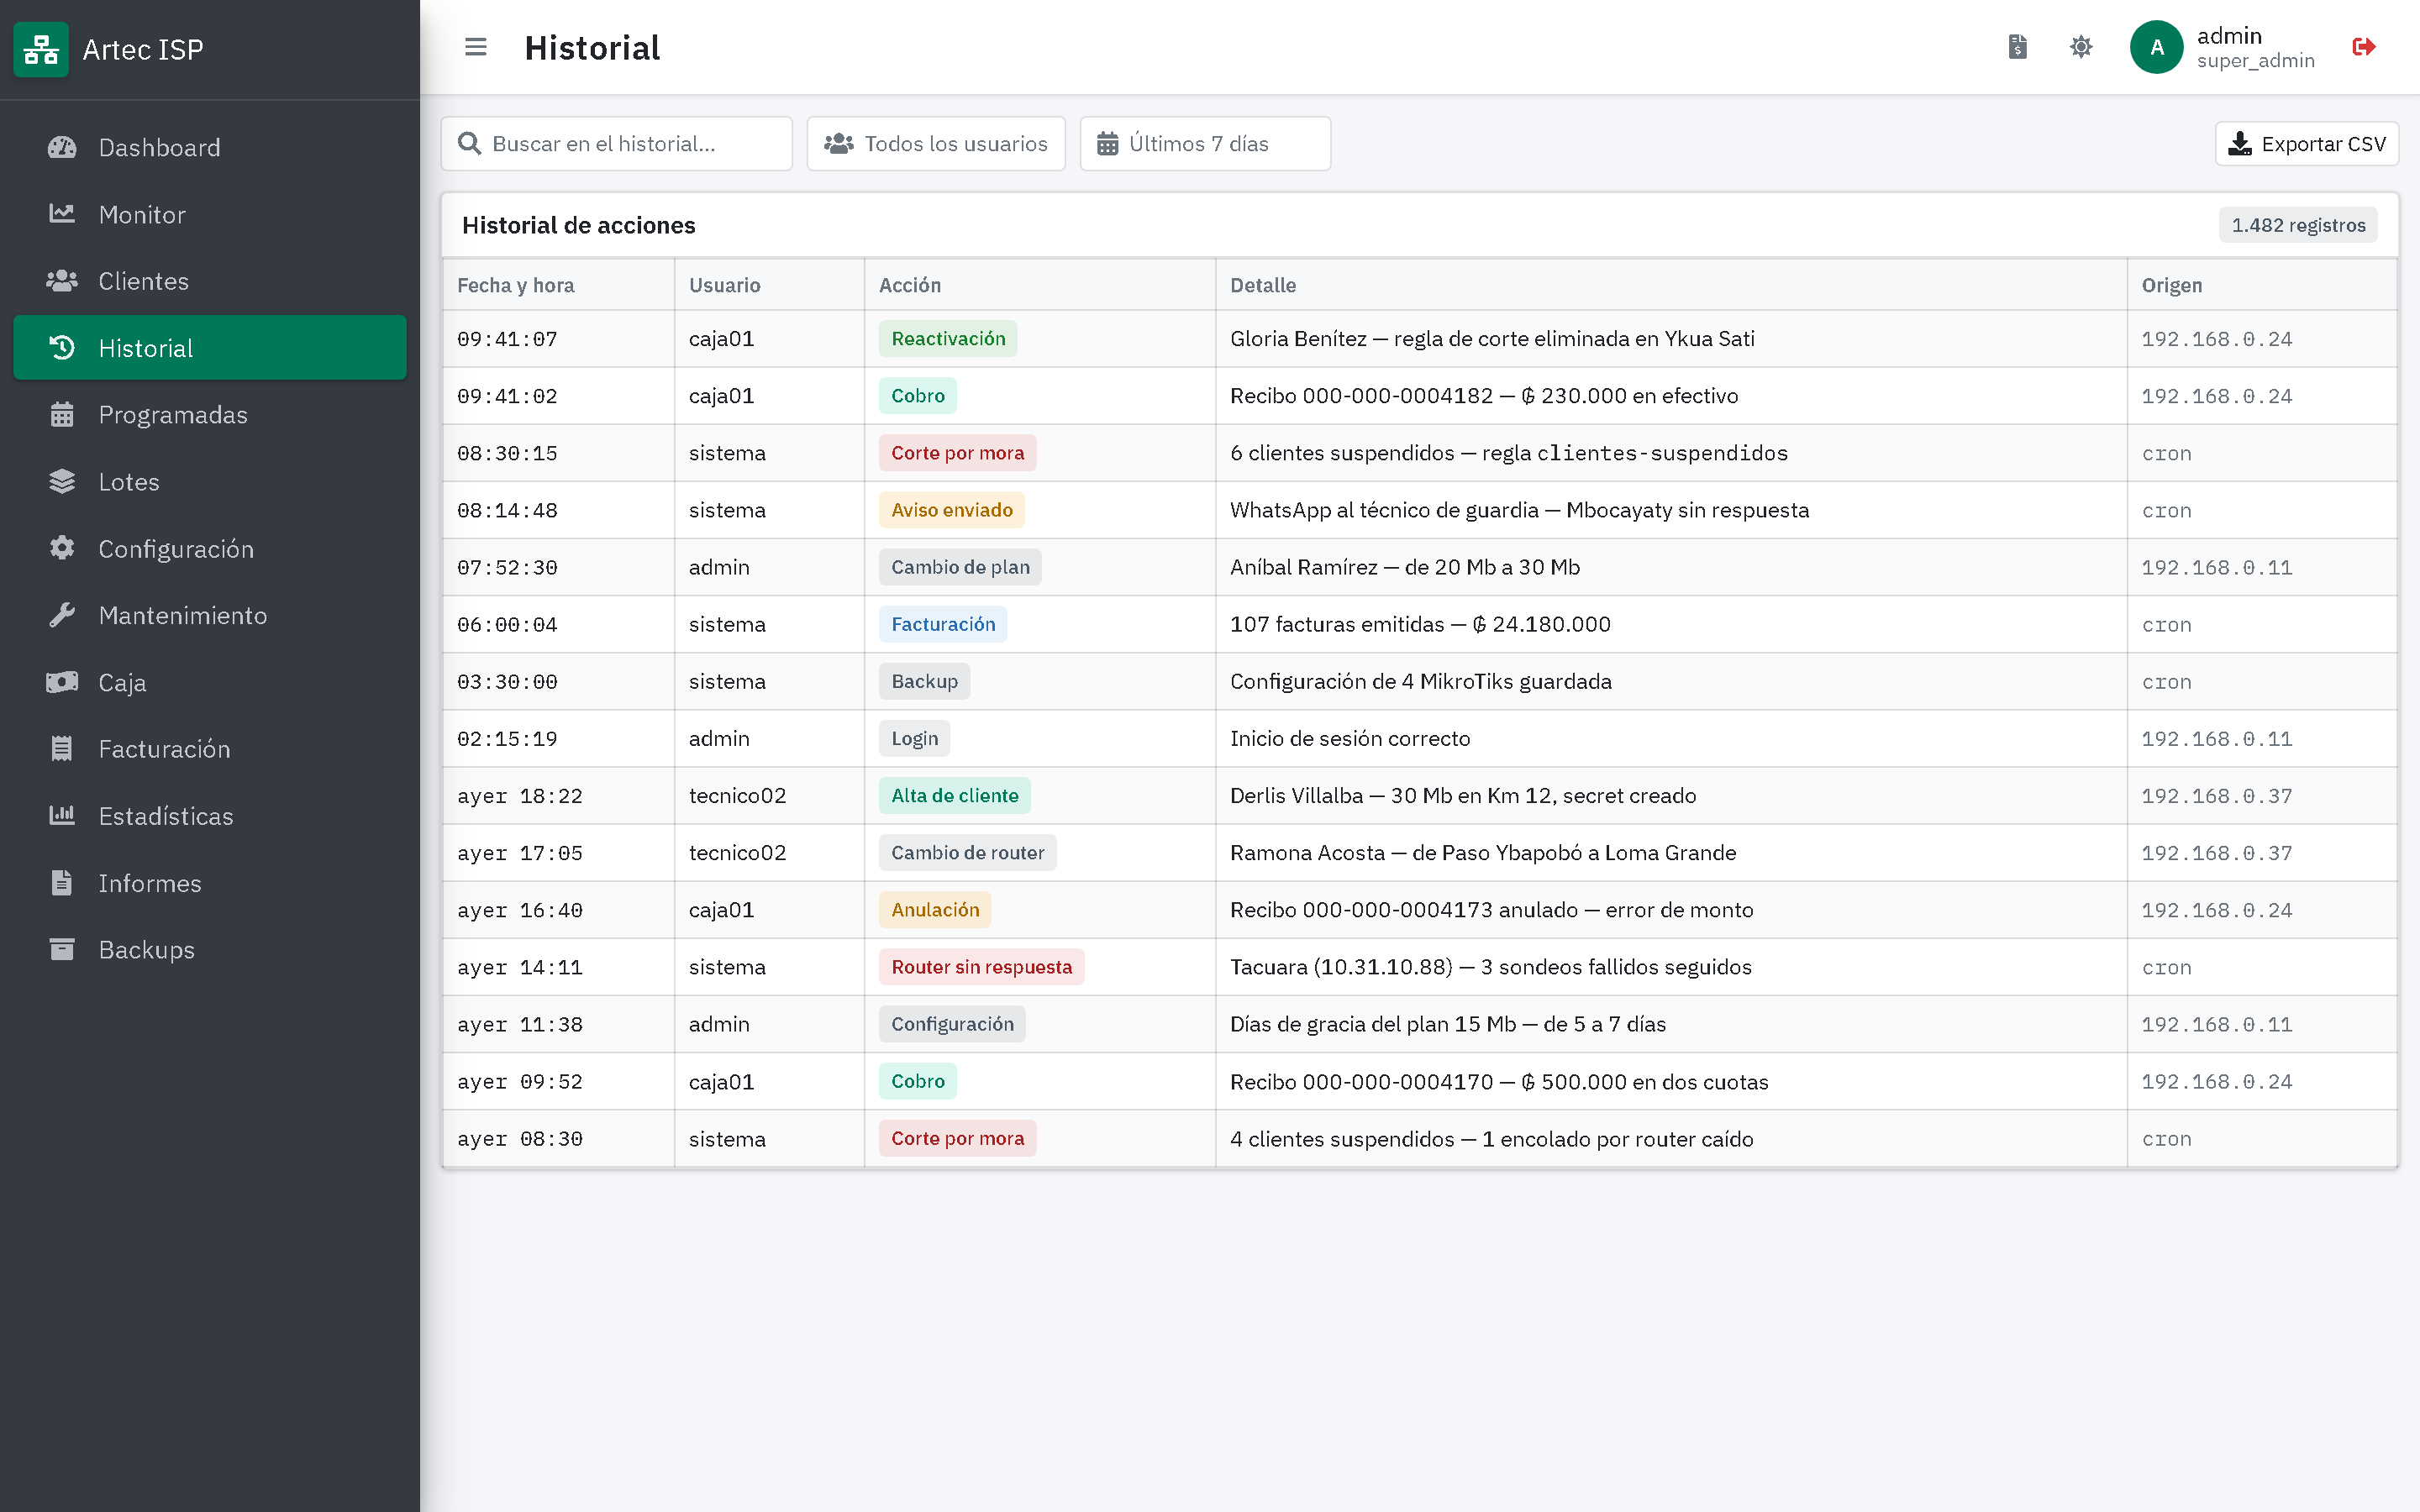Select the Cambio de router badge
Image resolution: width=2420 pixels, height=1512 pixels.
point(967,853)
